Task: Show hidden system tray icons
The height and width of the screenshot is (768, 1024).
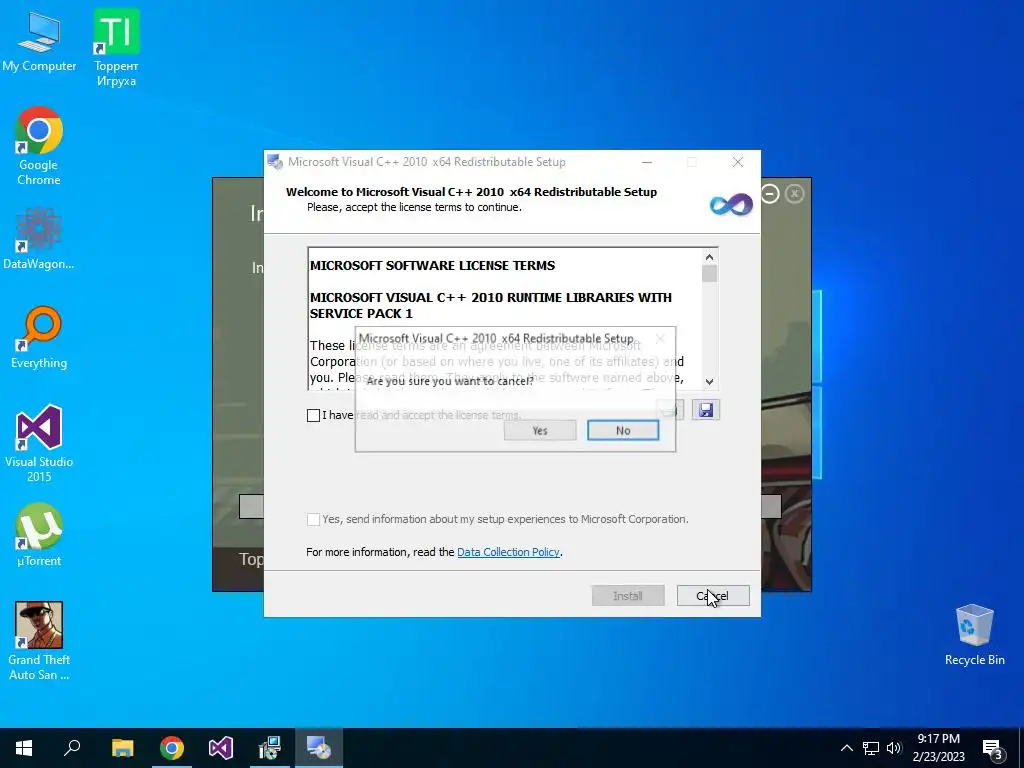Action: [846, 748]
